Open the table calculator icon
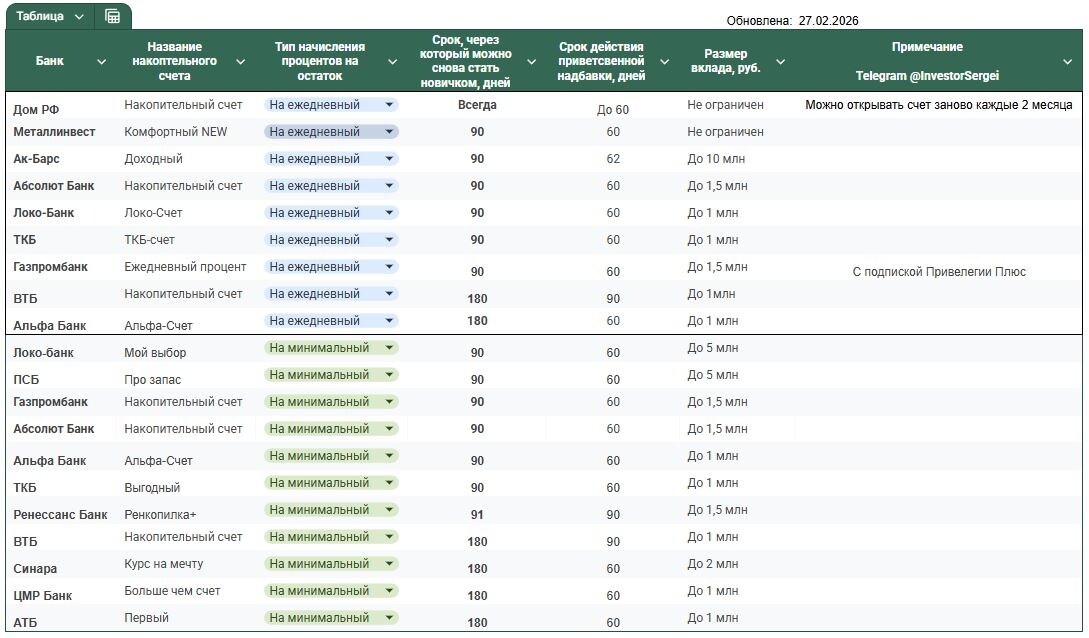 pyautogui.click(x=112, y=16)
